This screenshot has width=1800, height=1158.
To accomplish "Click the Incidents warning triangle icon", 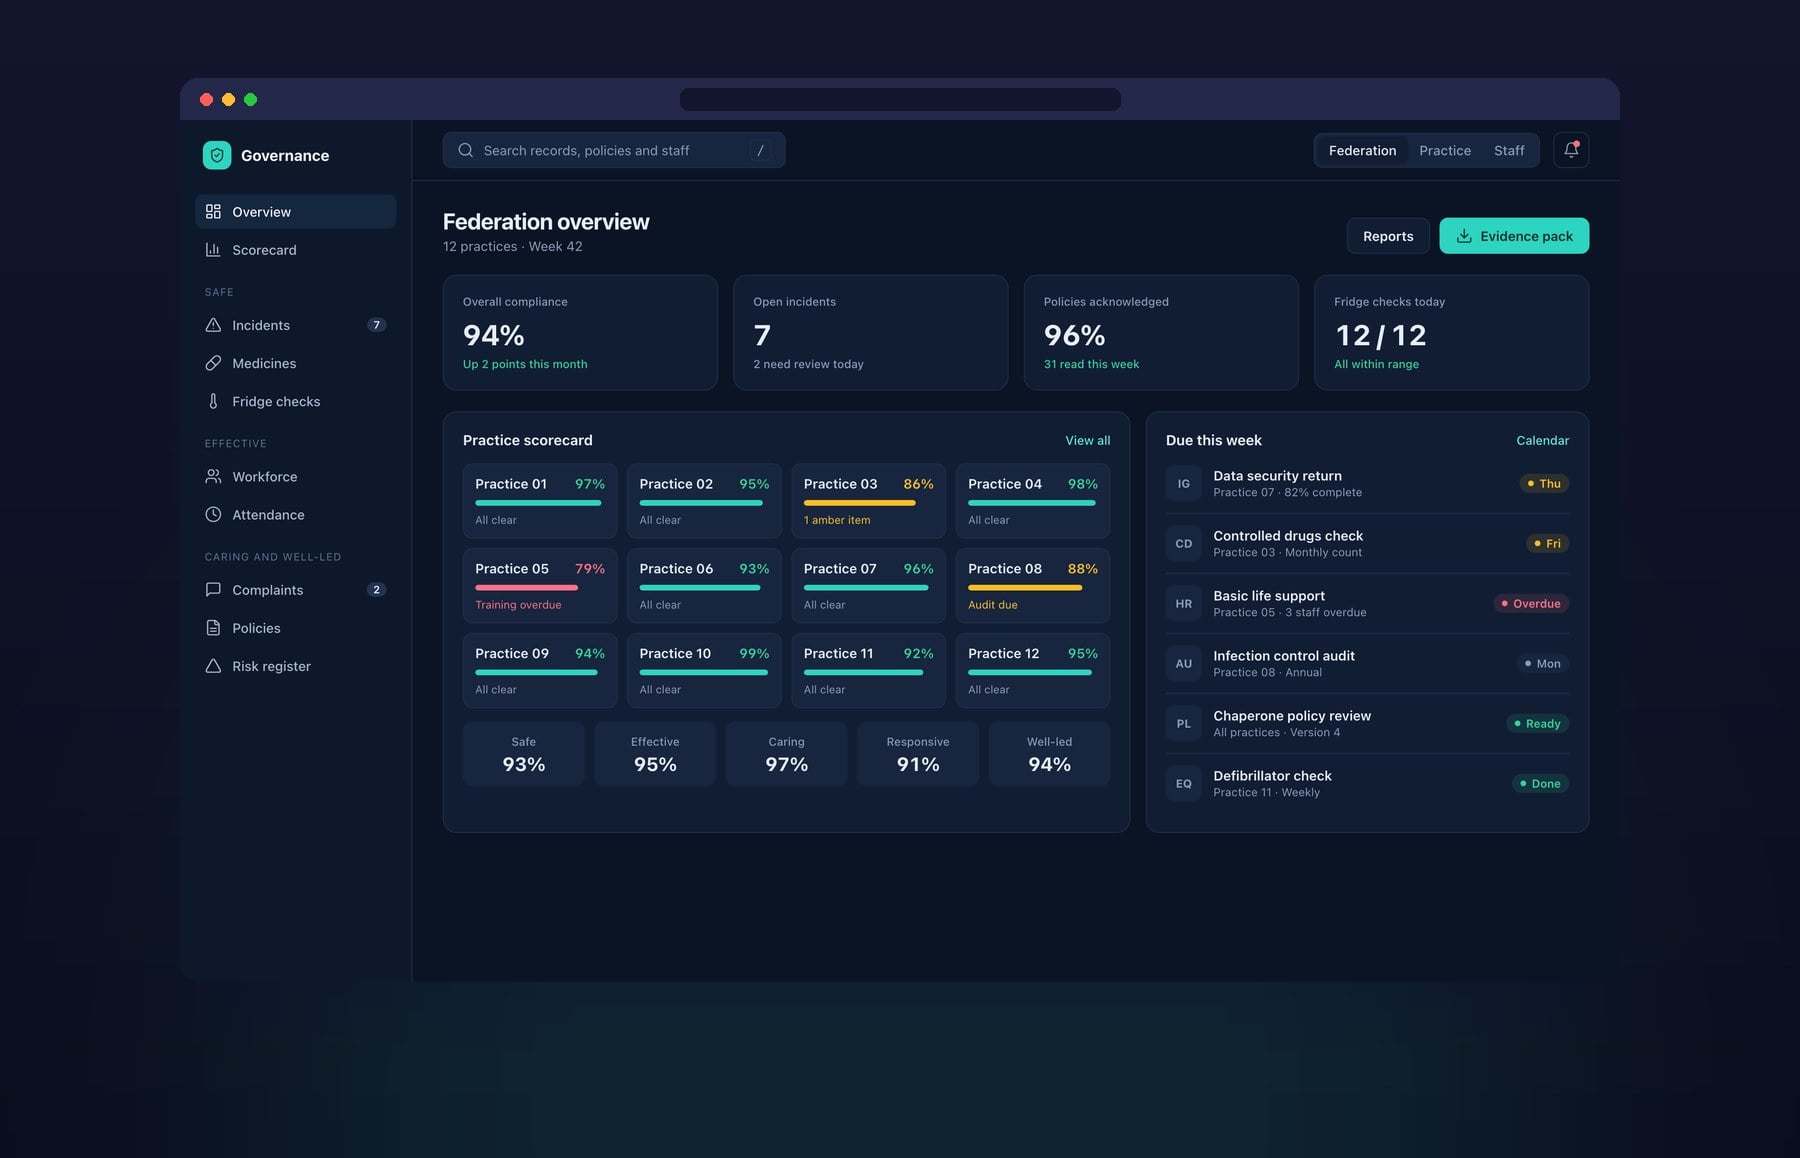I will (213, 325).
